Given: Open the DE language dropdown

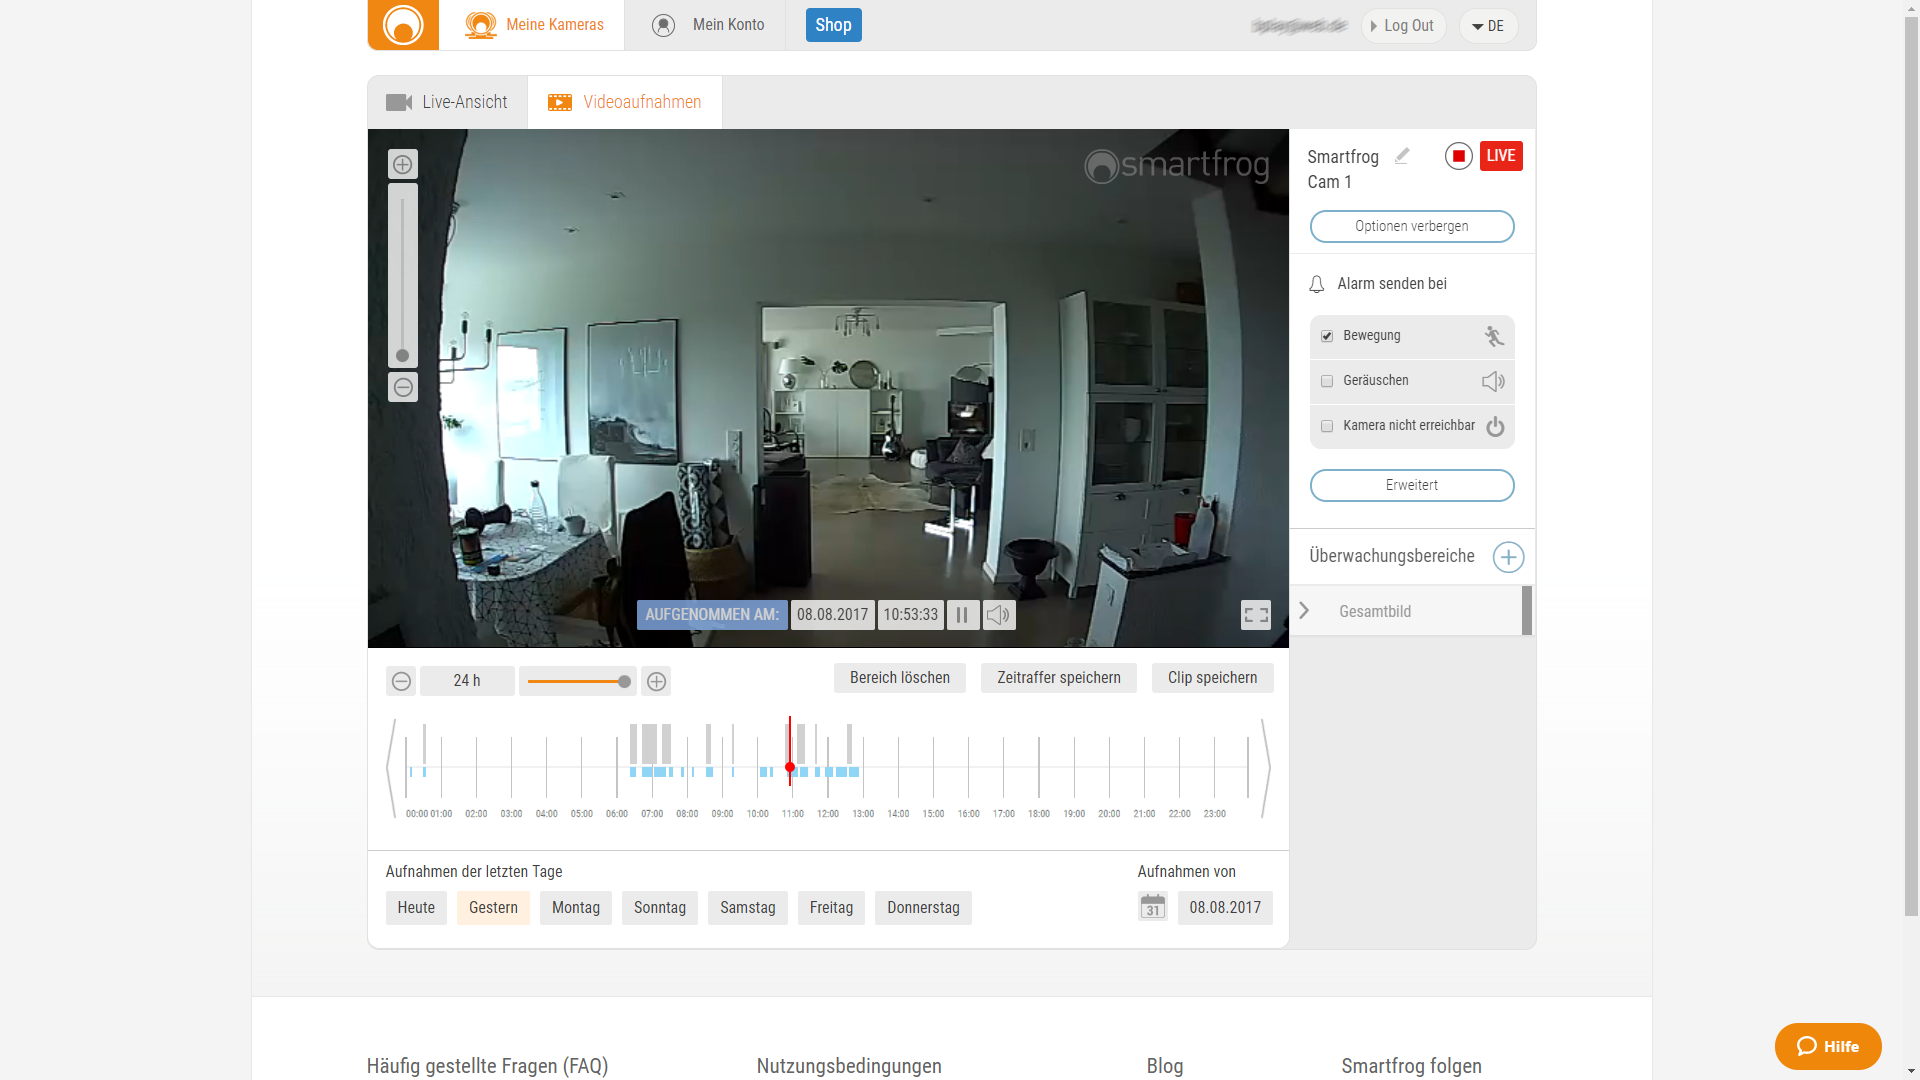Looking at the screenshot, I should click(x=1488, y=26).
